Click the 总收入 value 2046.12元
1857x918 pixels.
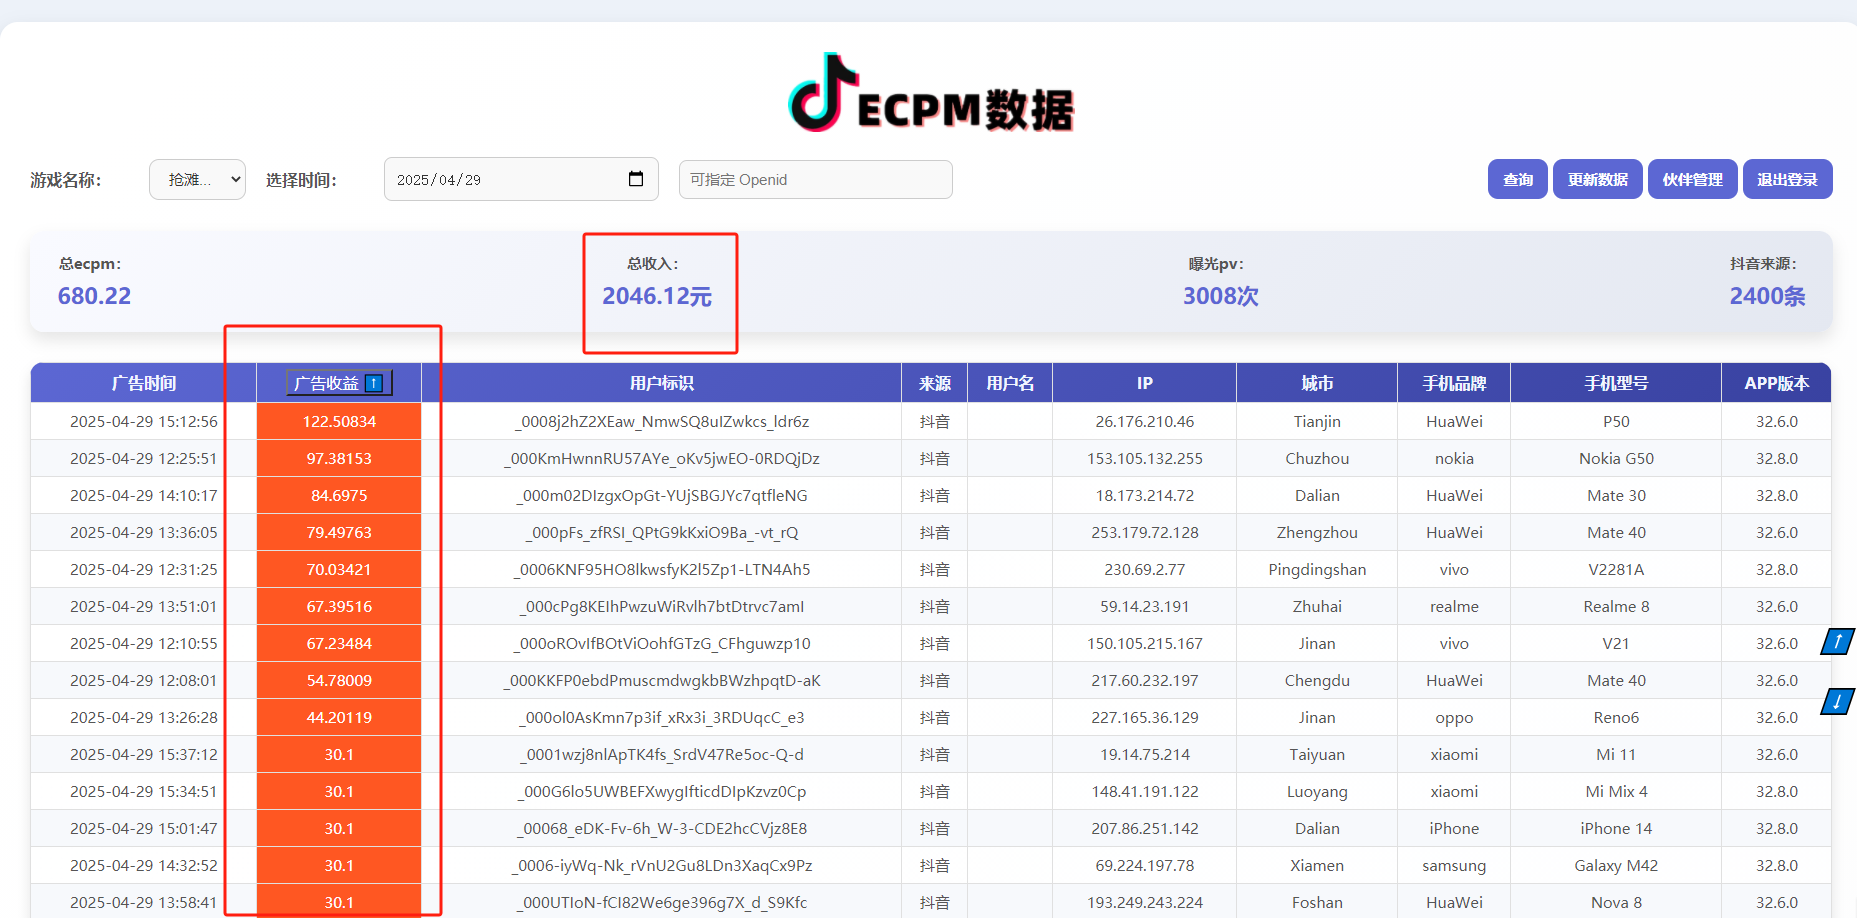[x=658, y=295]
